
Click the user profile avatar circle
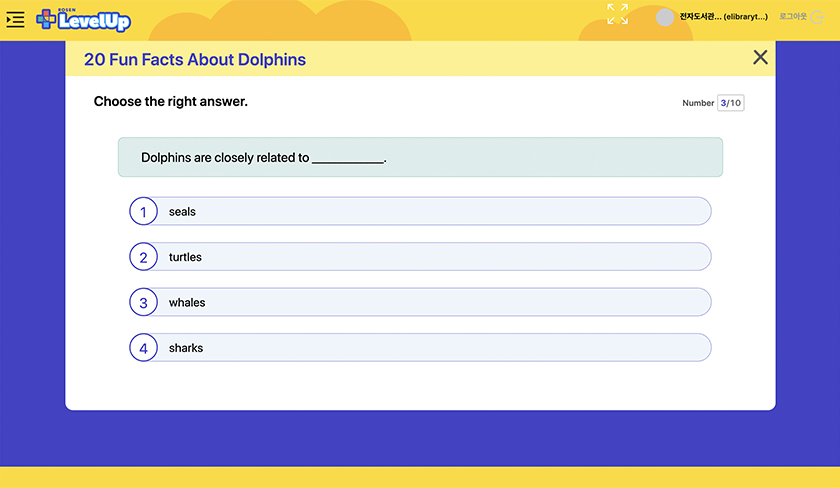tap(665, 17)
